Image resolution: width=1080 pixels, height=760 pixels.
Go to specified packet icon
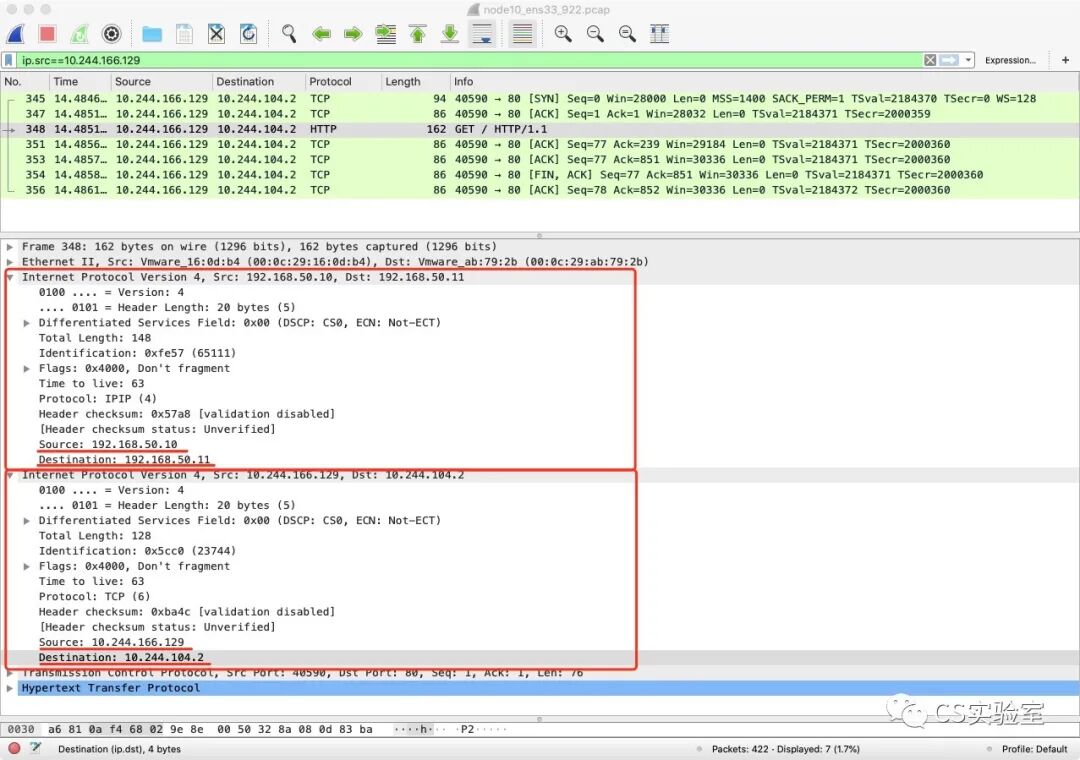point(386,34)
